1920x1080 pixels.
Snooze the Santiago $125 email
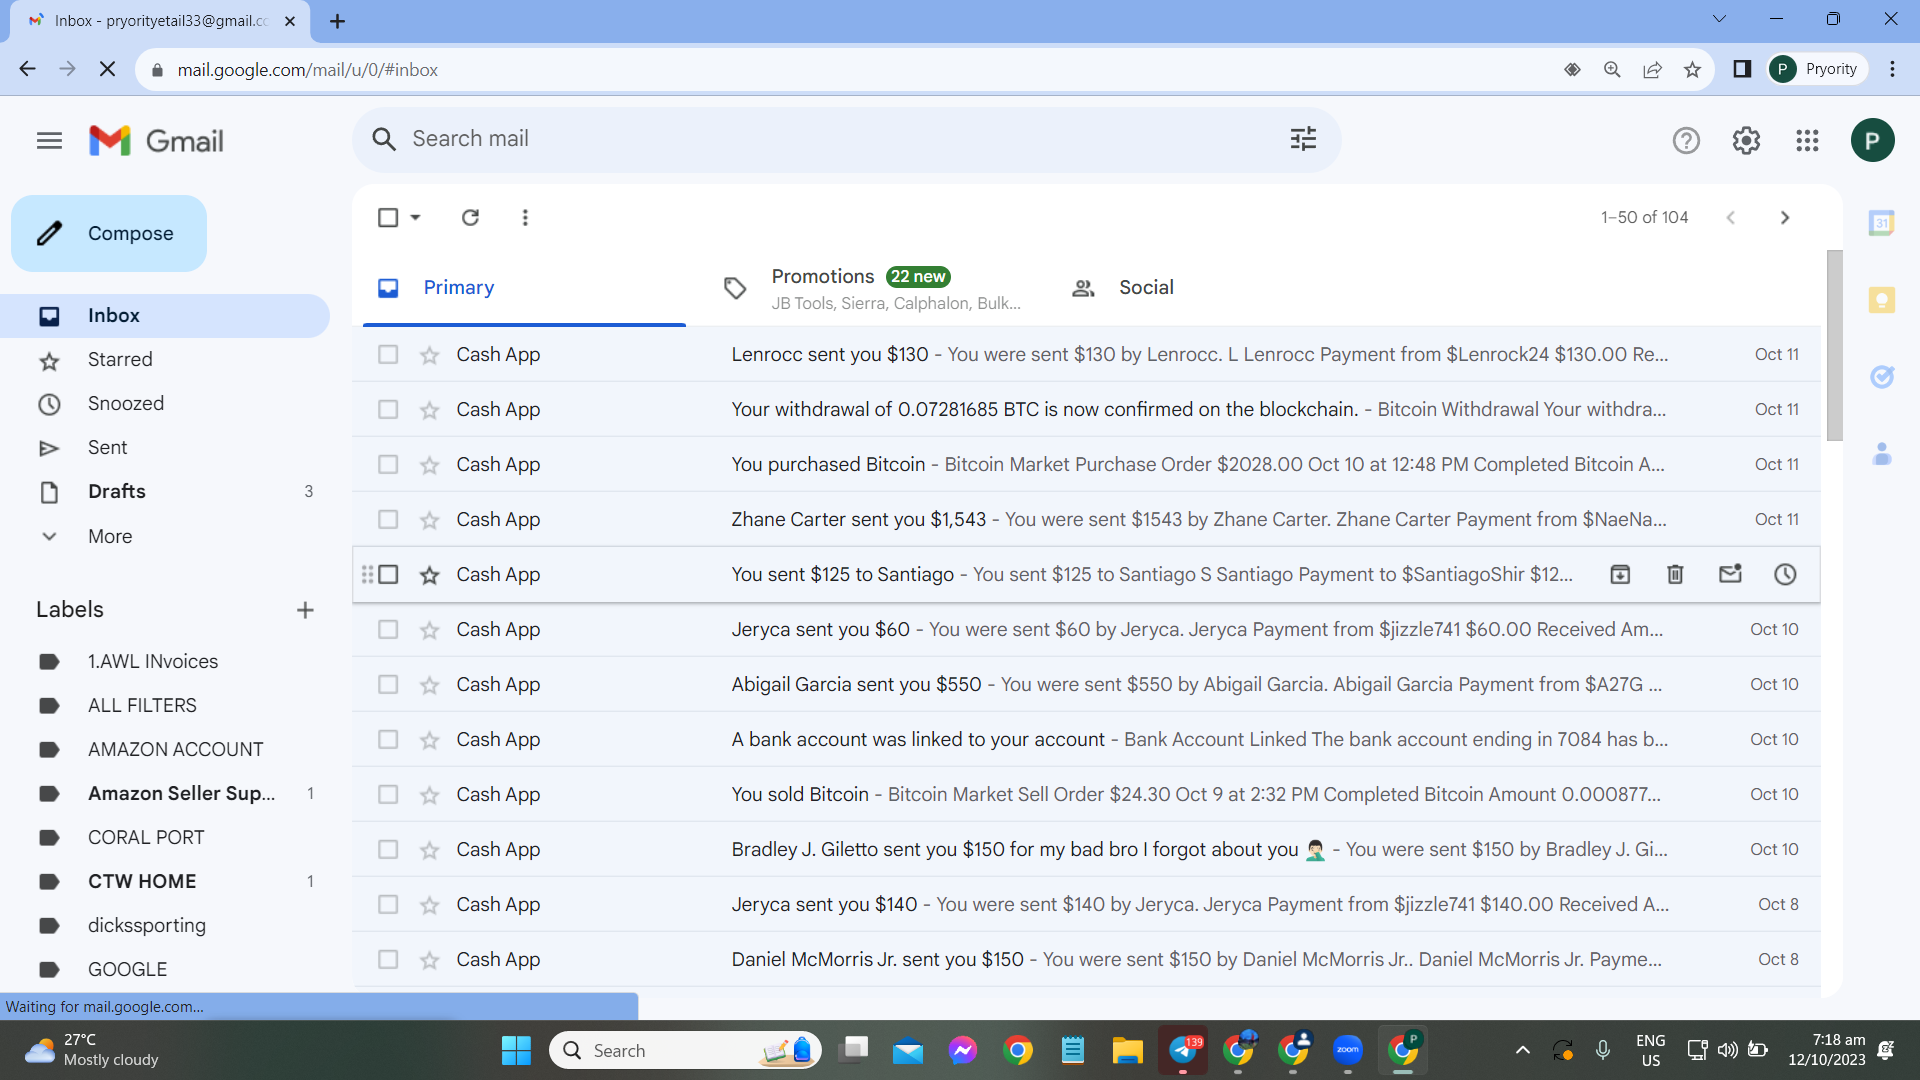pos(1785,574)
